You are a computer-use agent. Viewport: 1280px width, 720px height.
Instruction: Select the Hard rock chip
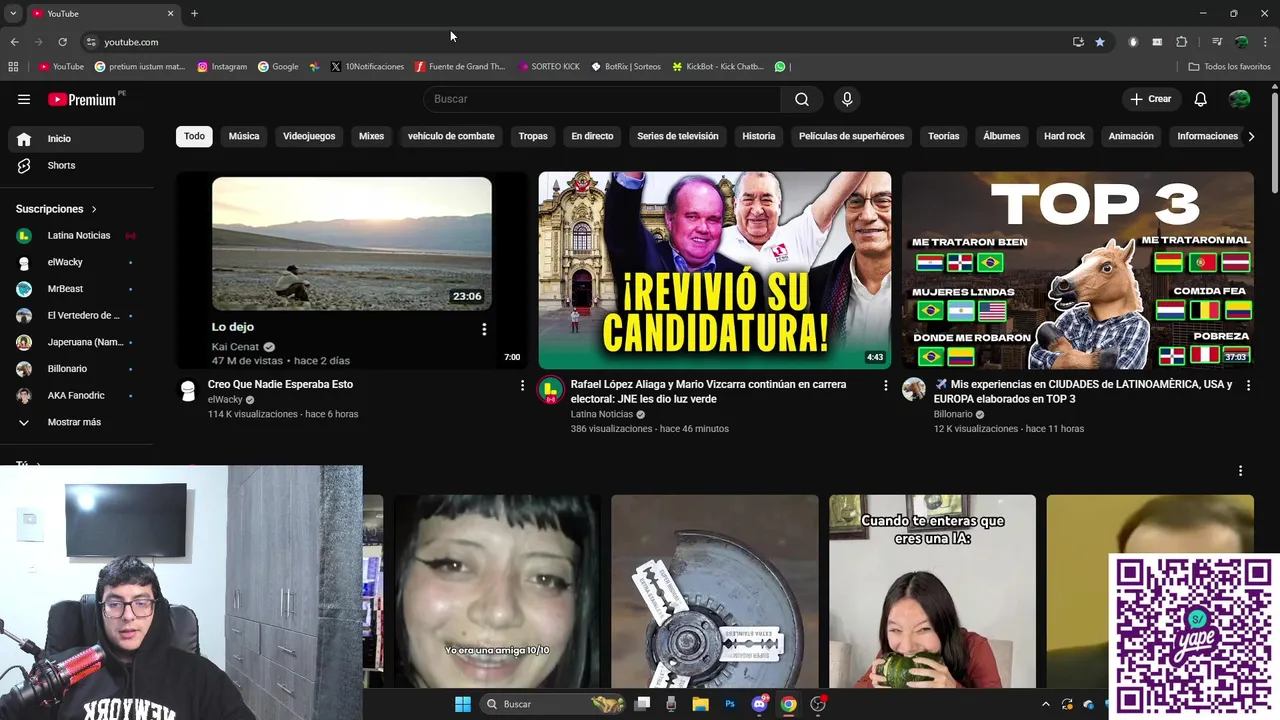(1064, 136)
